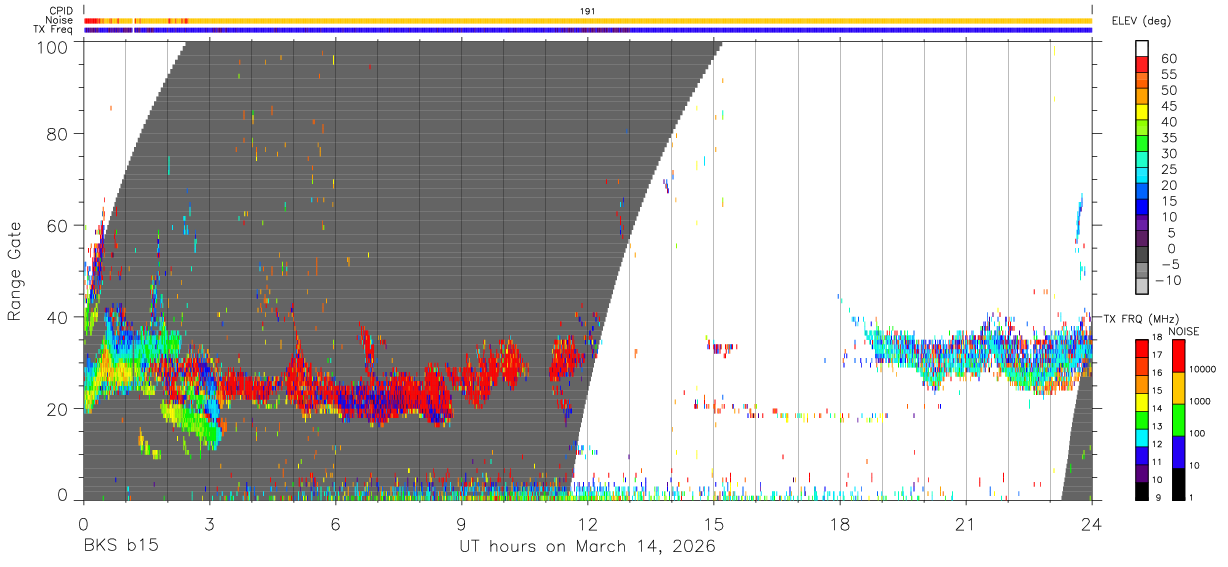Select the CPID value 191

pos(588,11)
